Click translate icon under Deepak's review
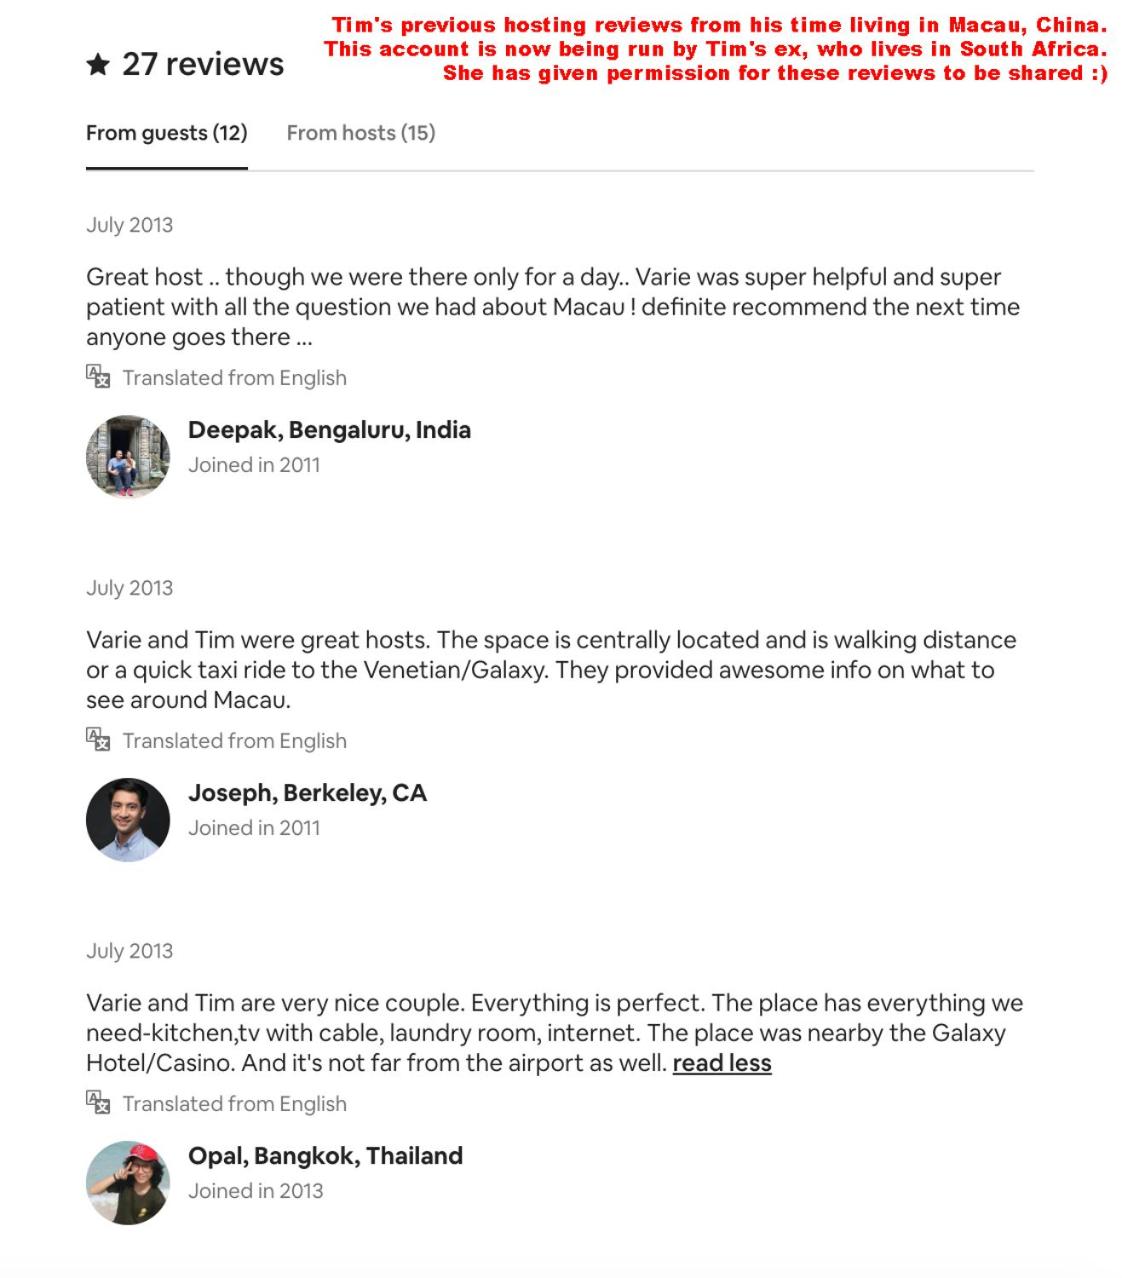 tap(97, 377)
